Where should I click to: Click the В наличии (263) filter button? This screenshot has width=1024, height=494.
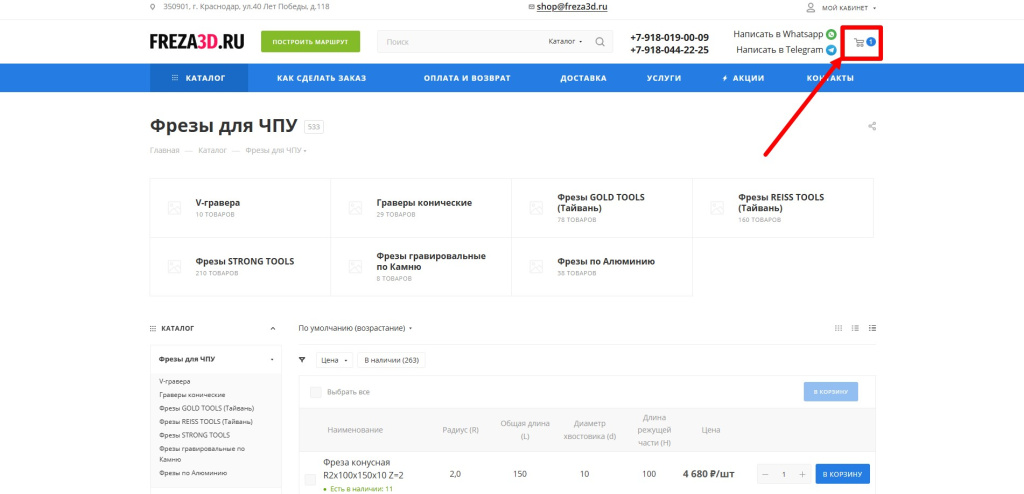391,360
